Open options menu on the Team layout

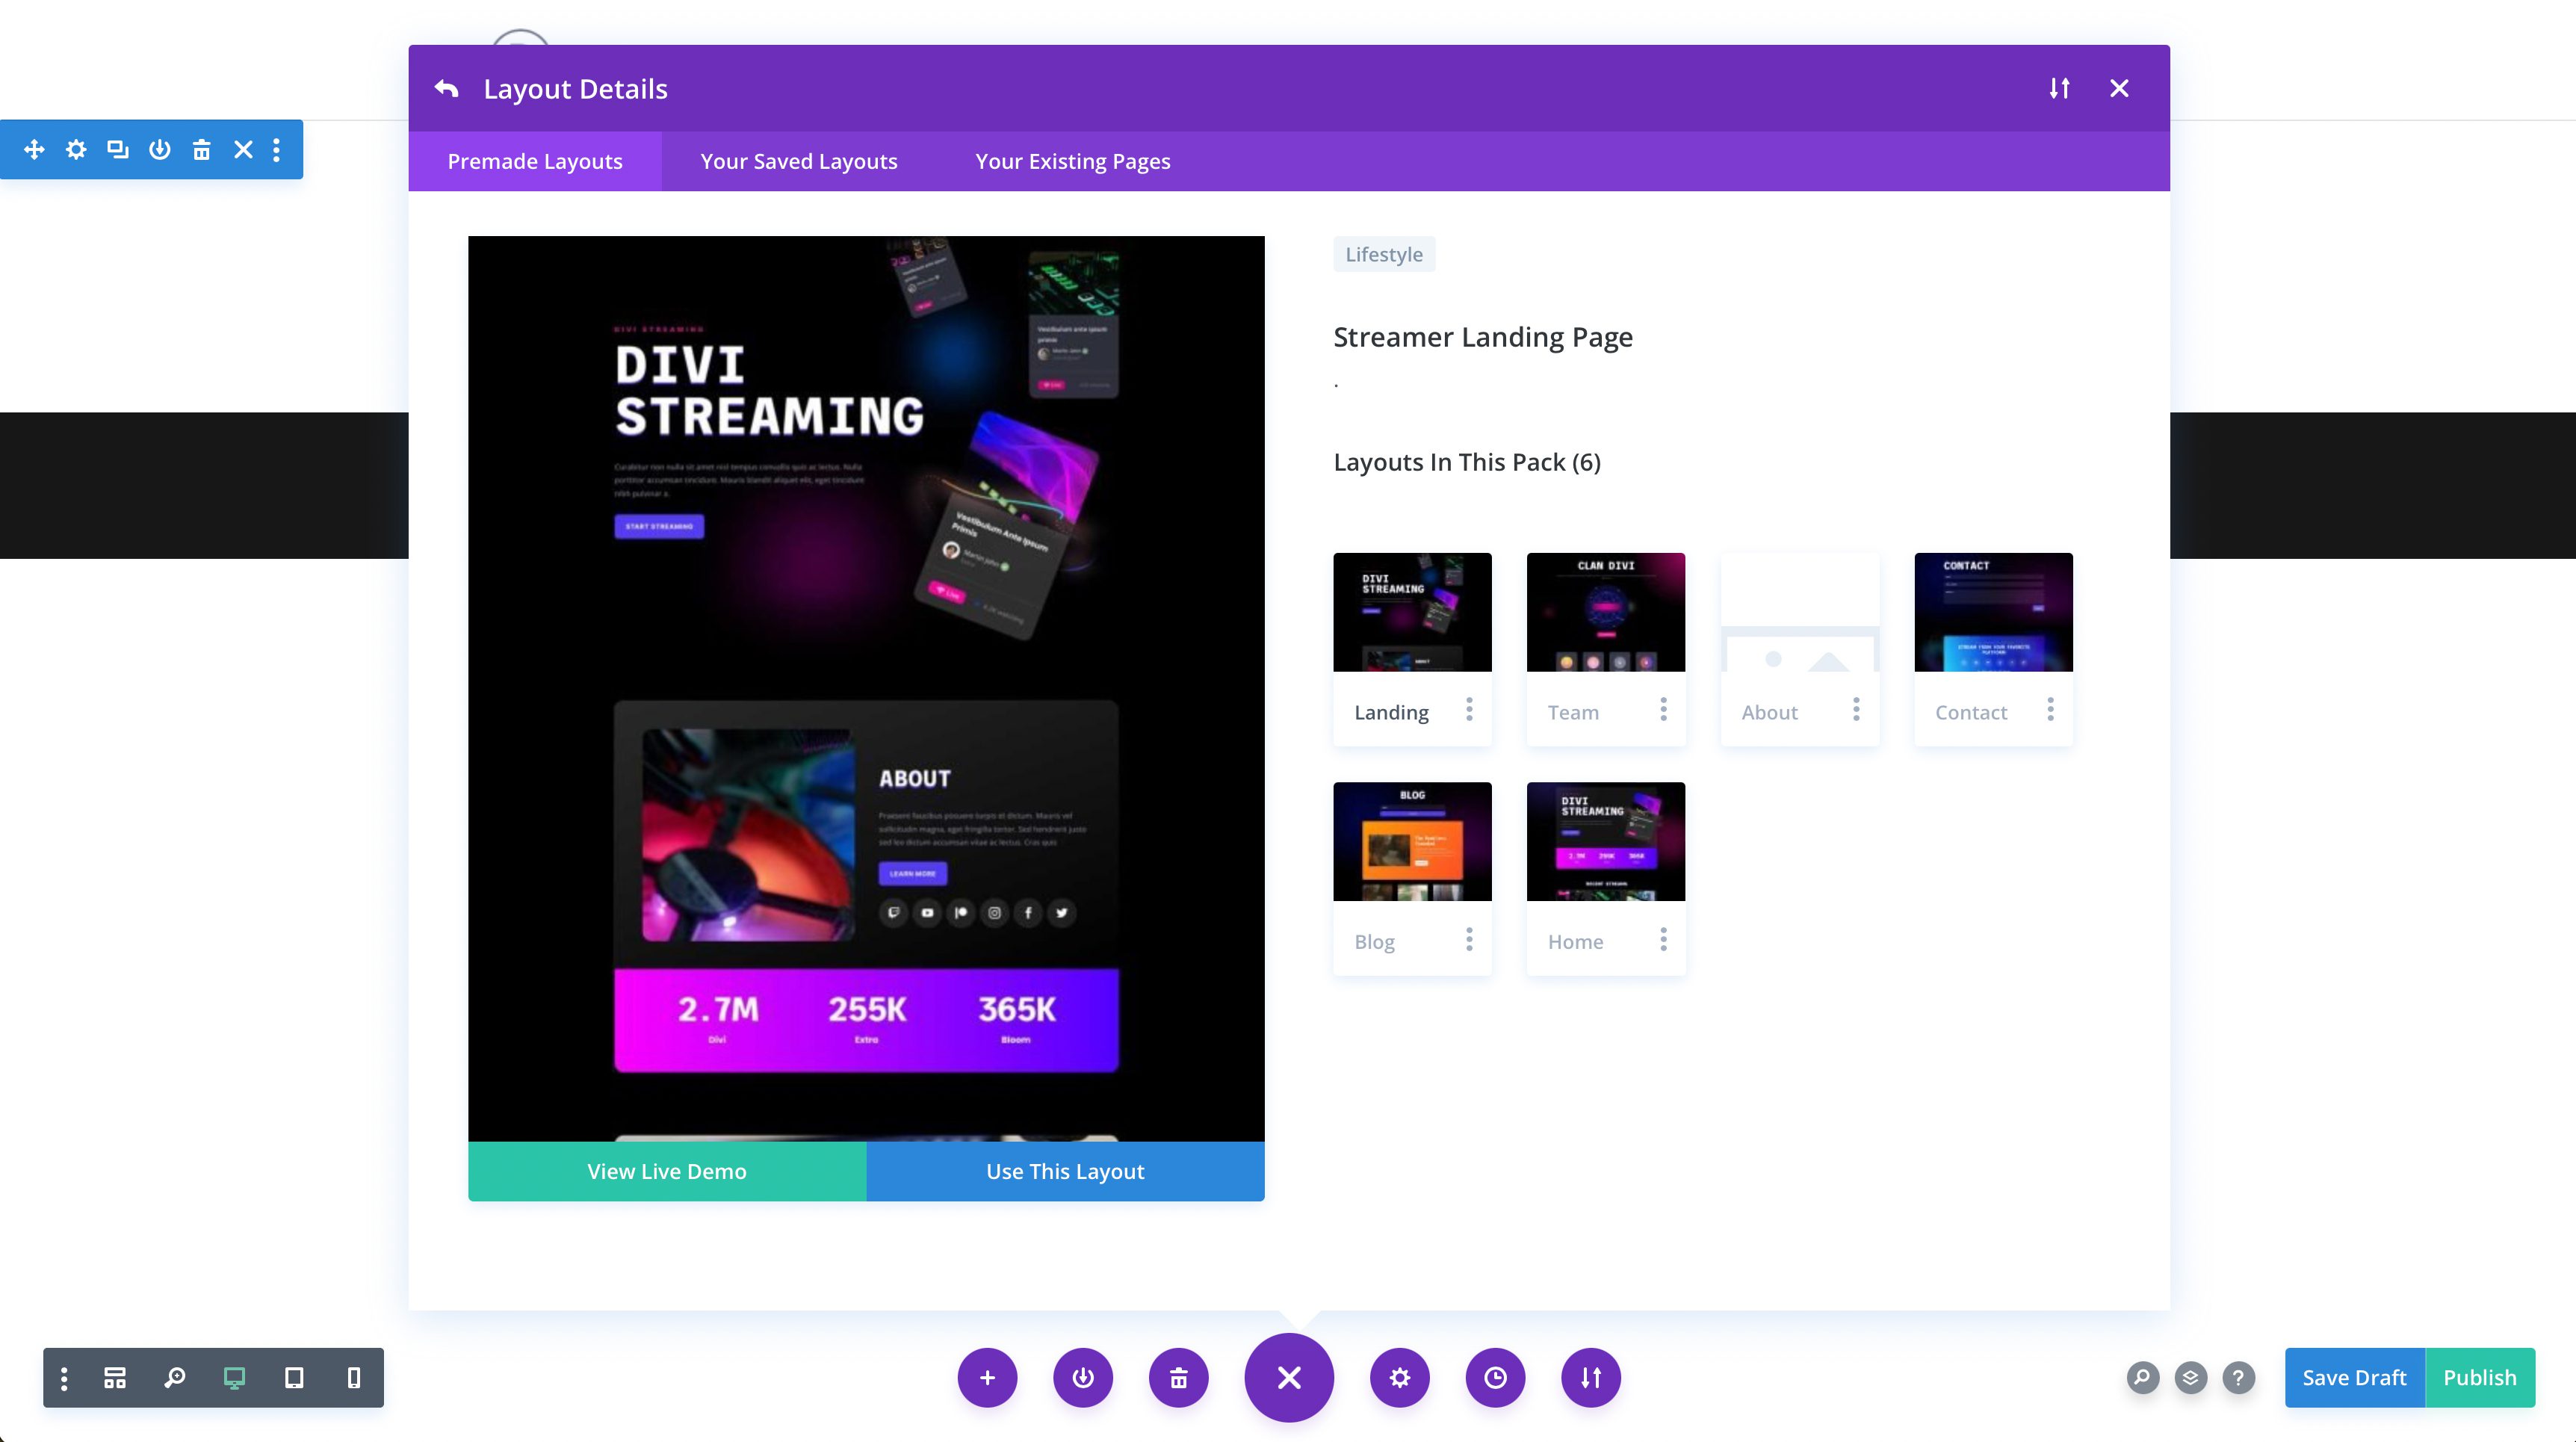pyautogui.click(x=1663, y=709)
